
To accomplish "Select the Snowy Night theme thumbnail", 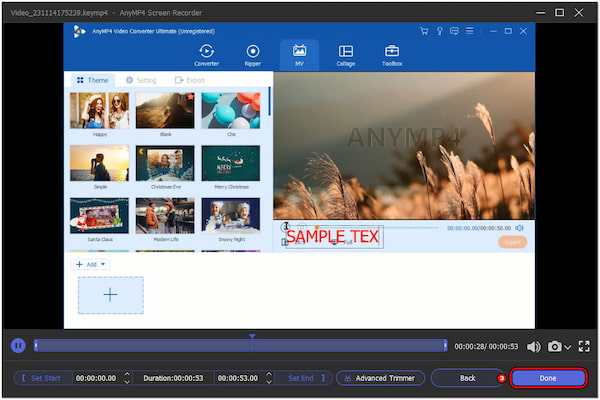I will 231,216.
